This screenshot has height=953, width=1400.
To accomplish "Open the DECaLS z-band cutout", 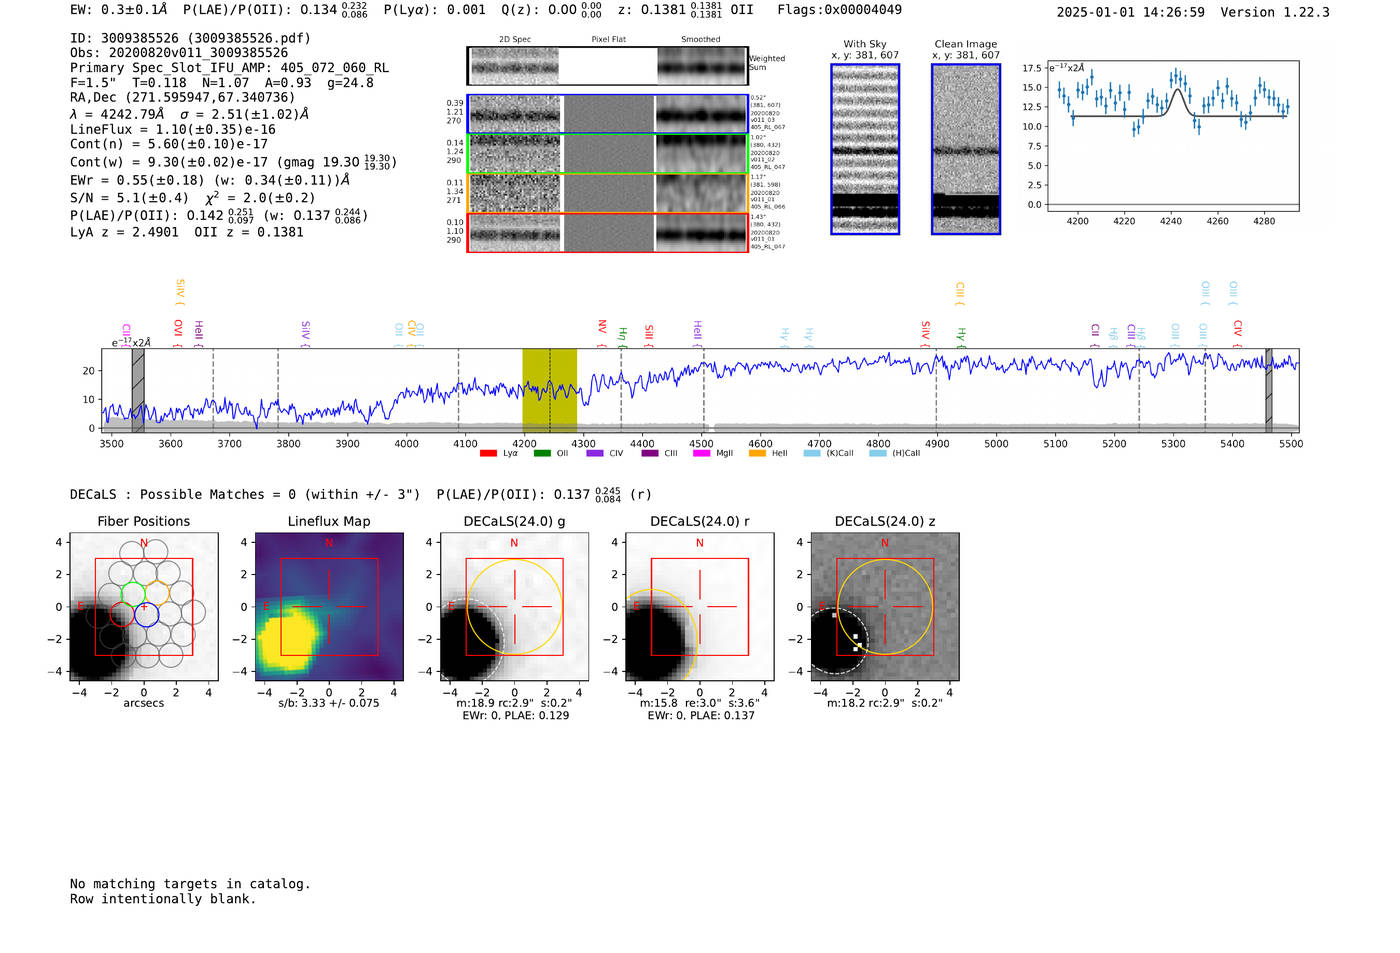I will pyautogui.click(x=885, y=607).
